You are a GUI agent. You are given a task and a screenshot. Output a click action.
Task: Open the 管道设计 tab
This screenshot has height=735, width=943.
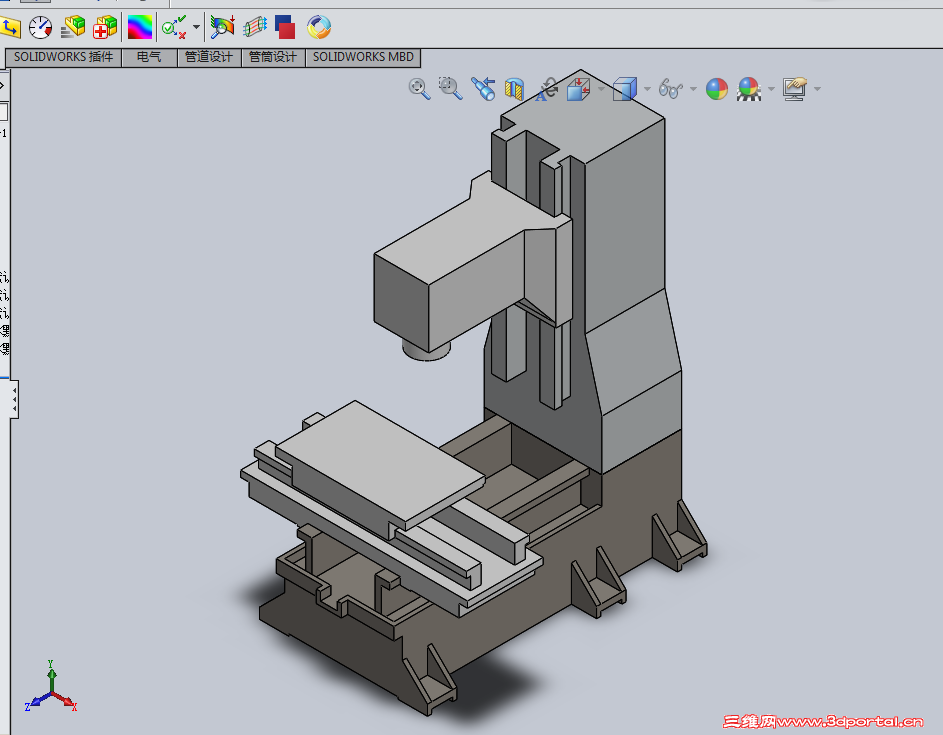(209, 57)
